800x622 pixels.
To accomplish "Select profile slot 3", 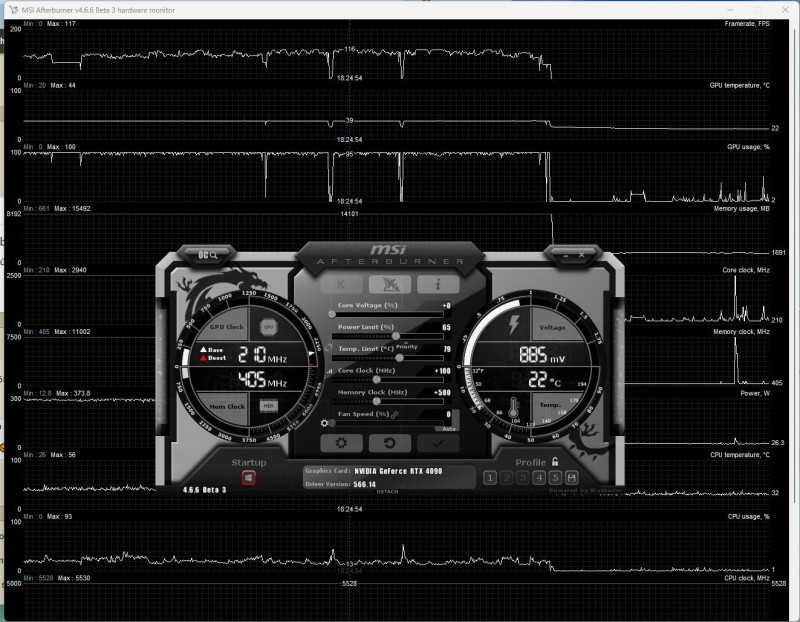I will (522, 478).
